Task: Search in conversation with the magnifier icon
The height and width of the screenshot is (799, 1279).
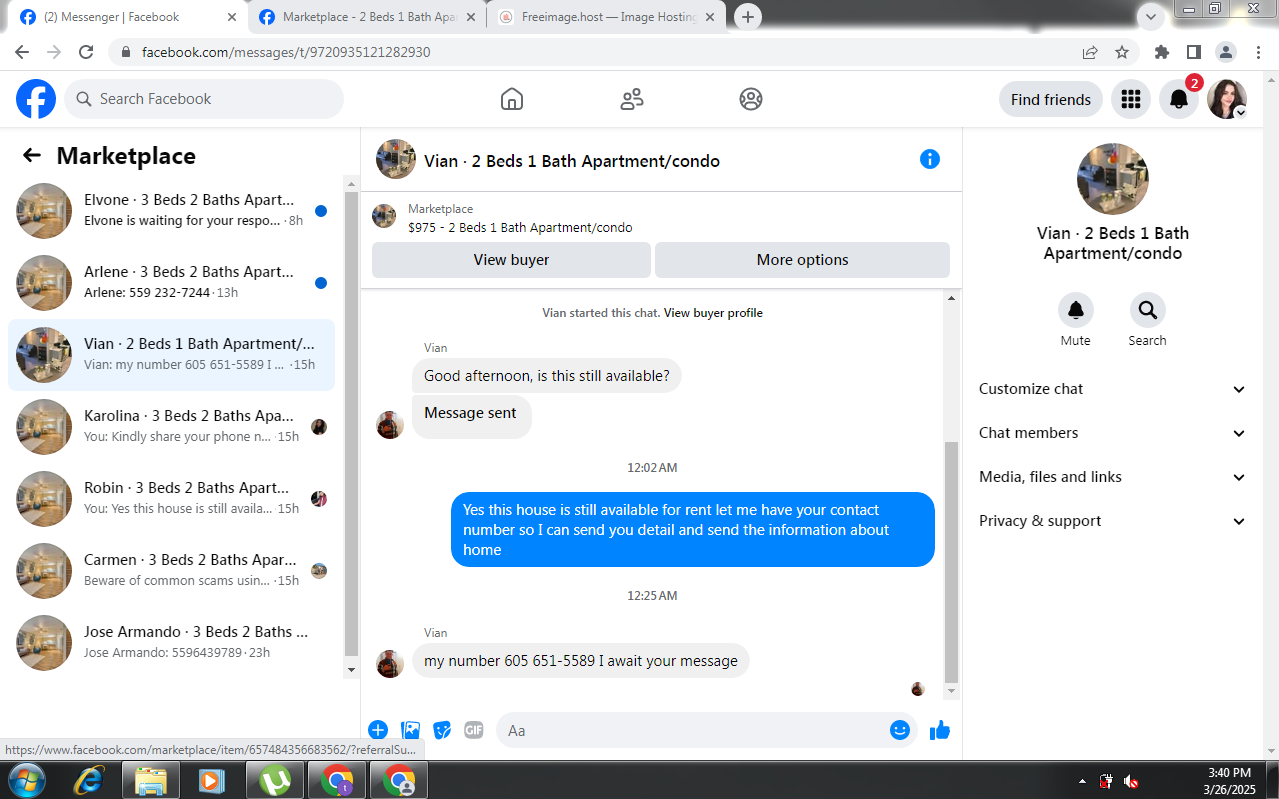Action: pyautogui.click(x=1147, y=310)
